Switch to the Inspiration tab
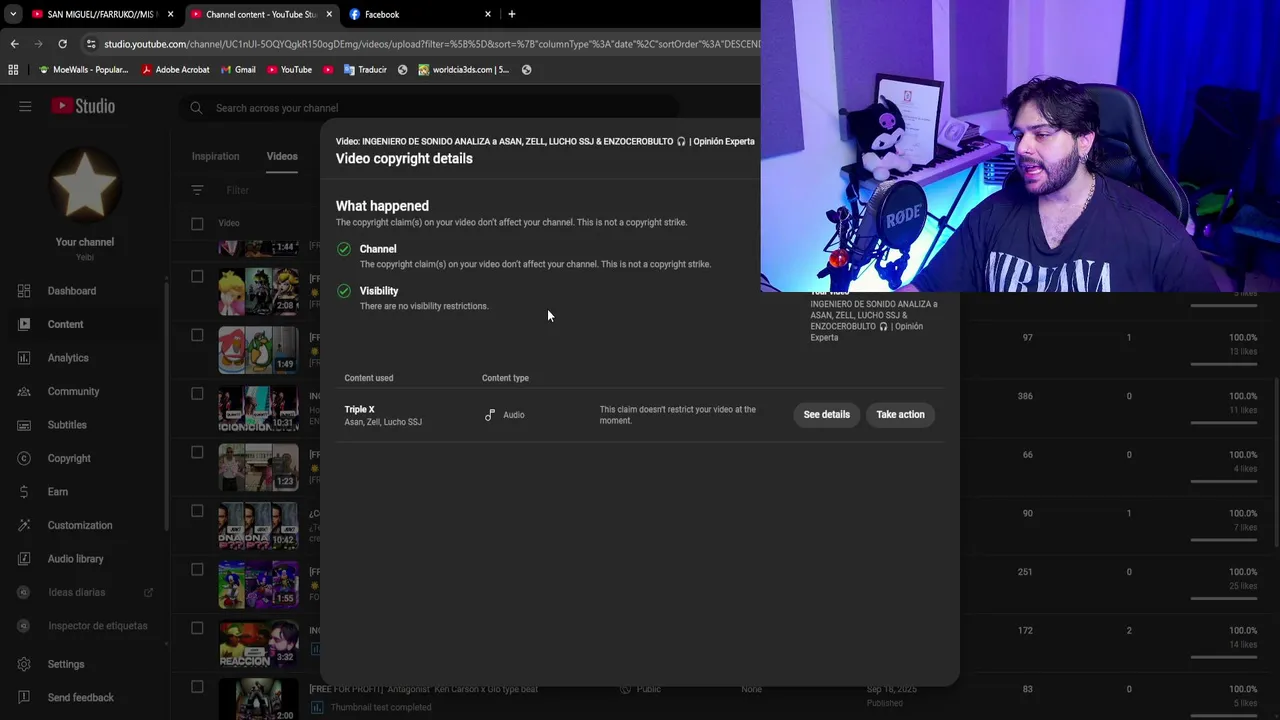Viewport: 1280px width, 720px height. 215,156
